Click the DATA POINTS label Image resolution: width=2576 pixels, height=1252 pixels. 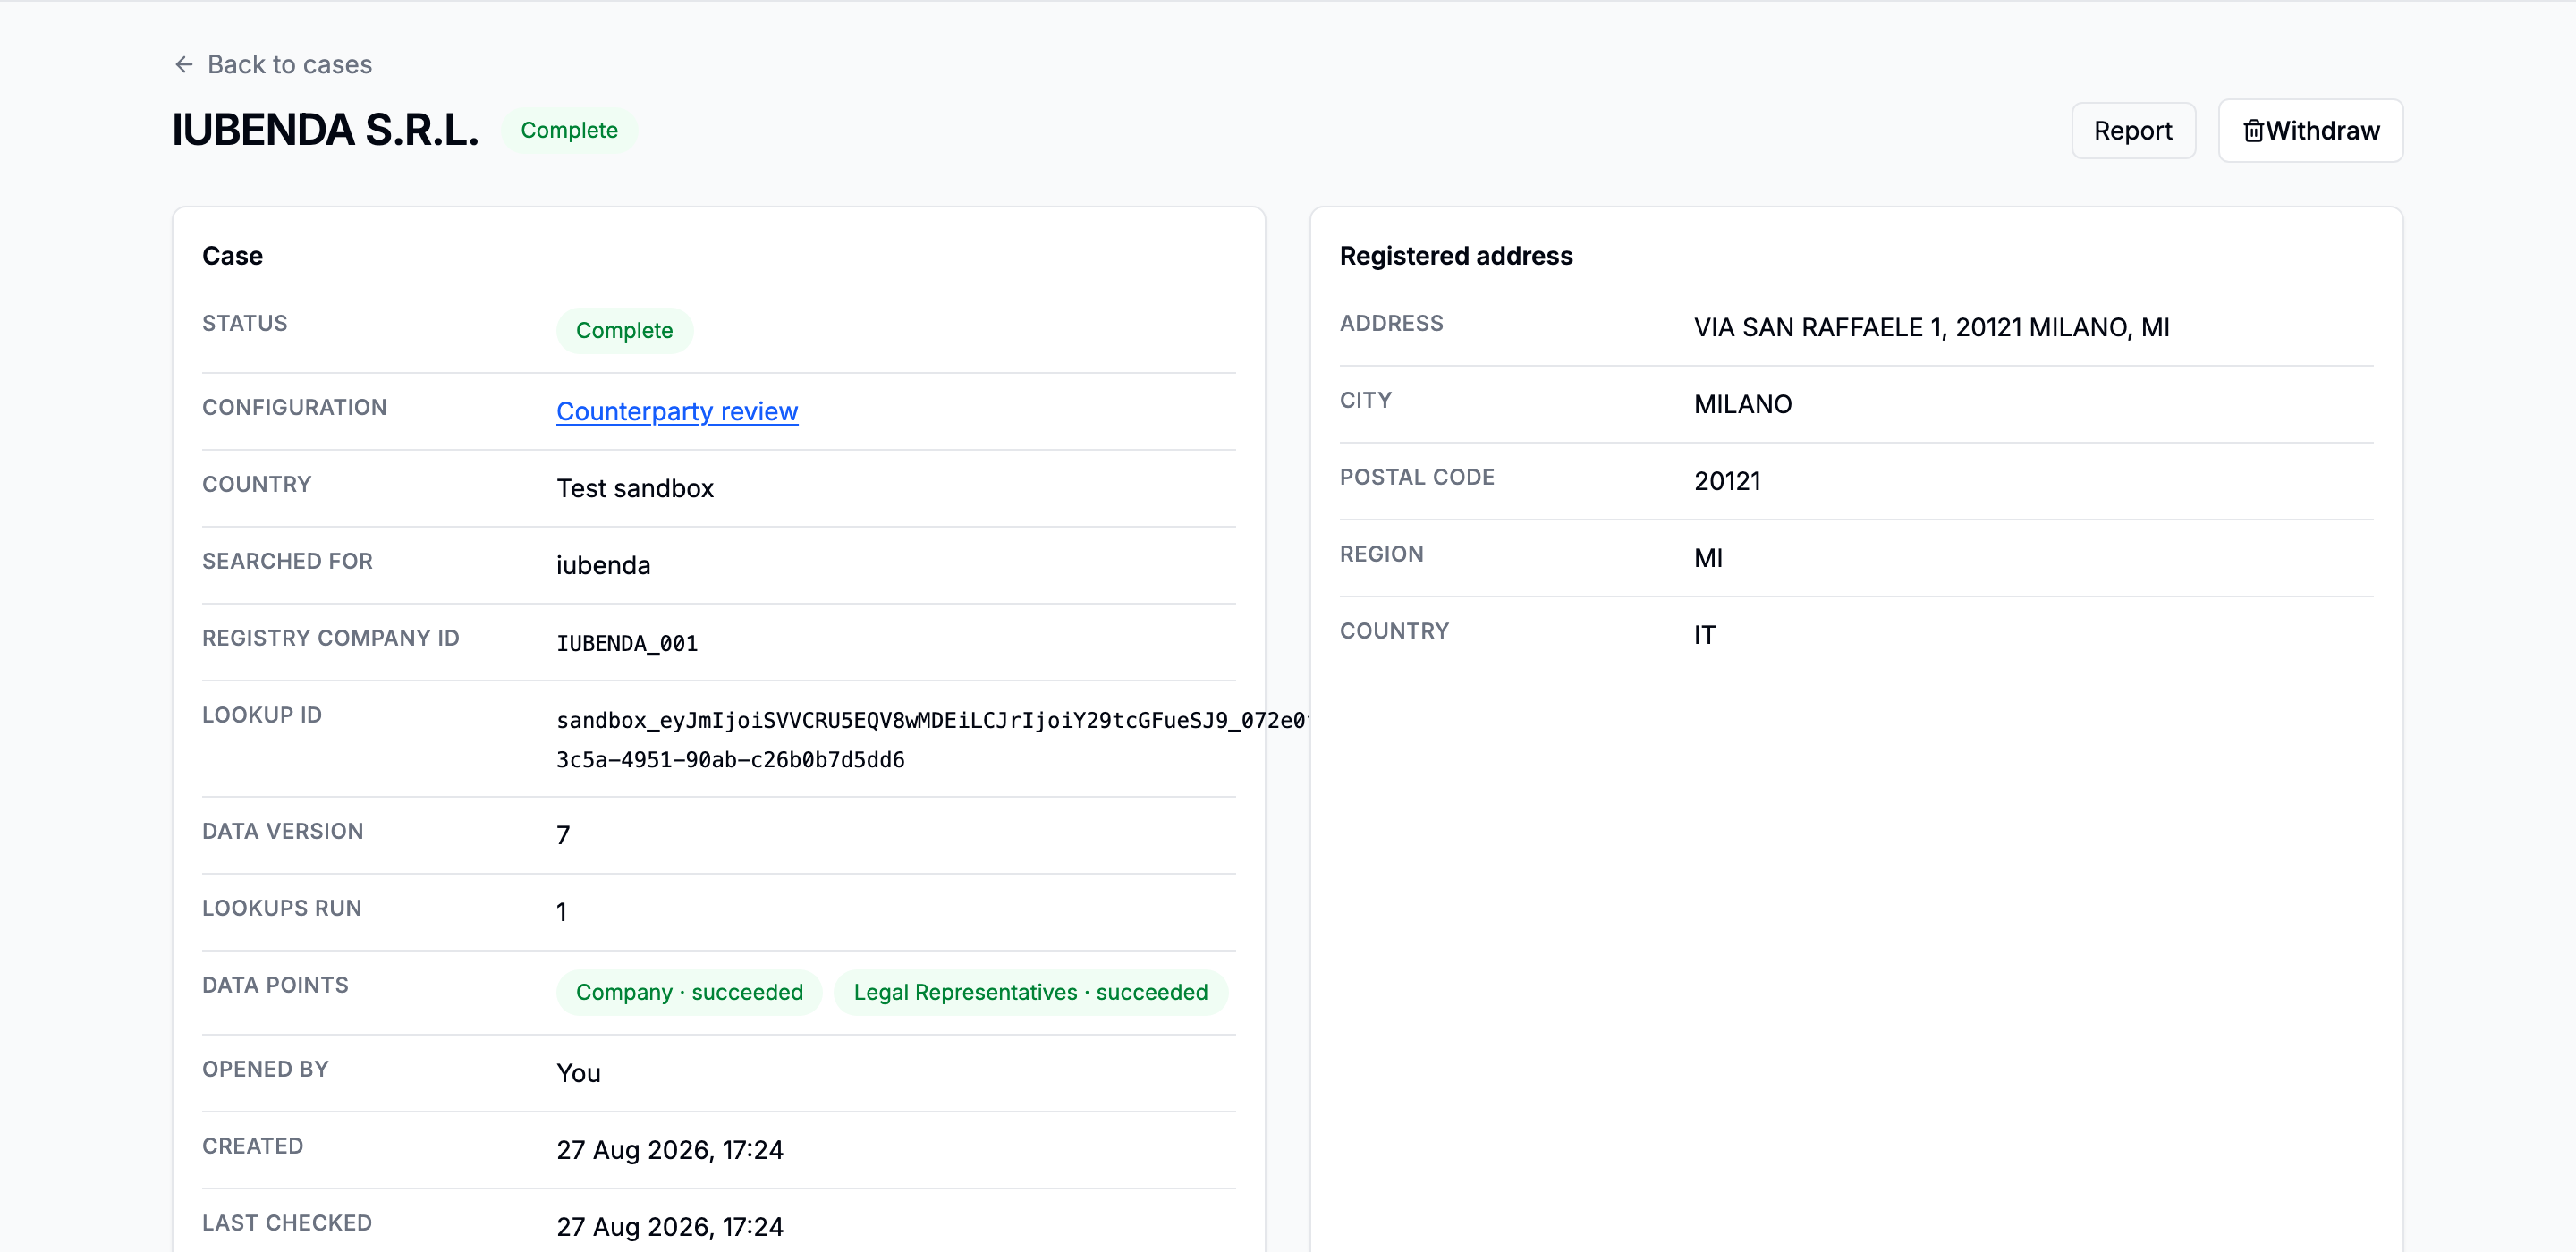pyautogui.click(x=275, y=986)
